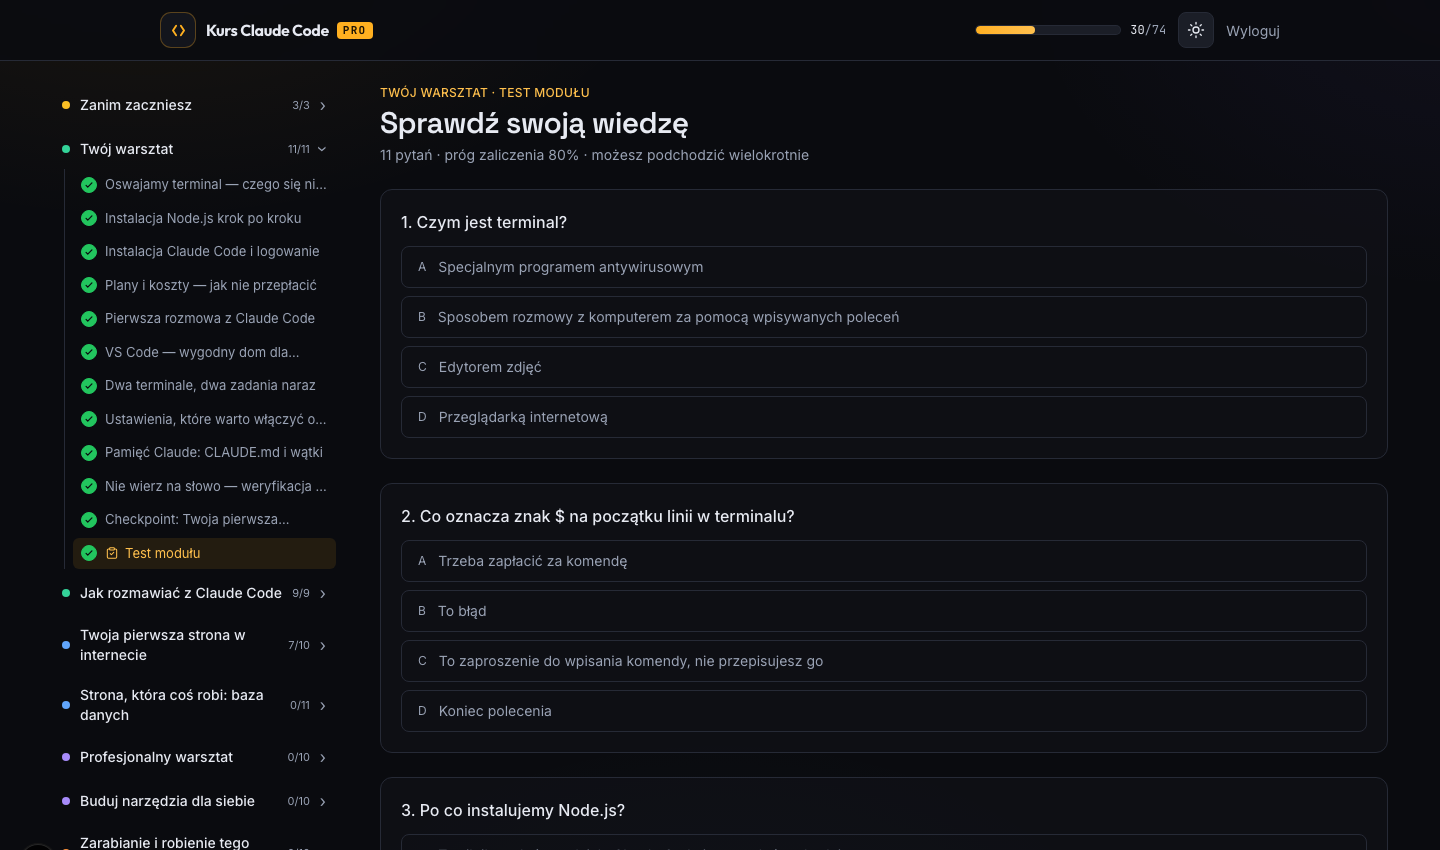Click question 2 text about the $ sign
This screenshot has width=1440, height=850.
[x=598, y=516]
